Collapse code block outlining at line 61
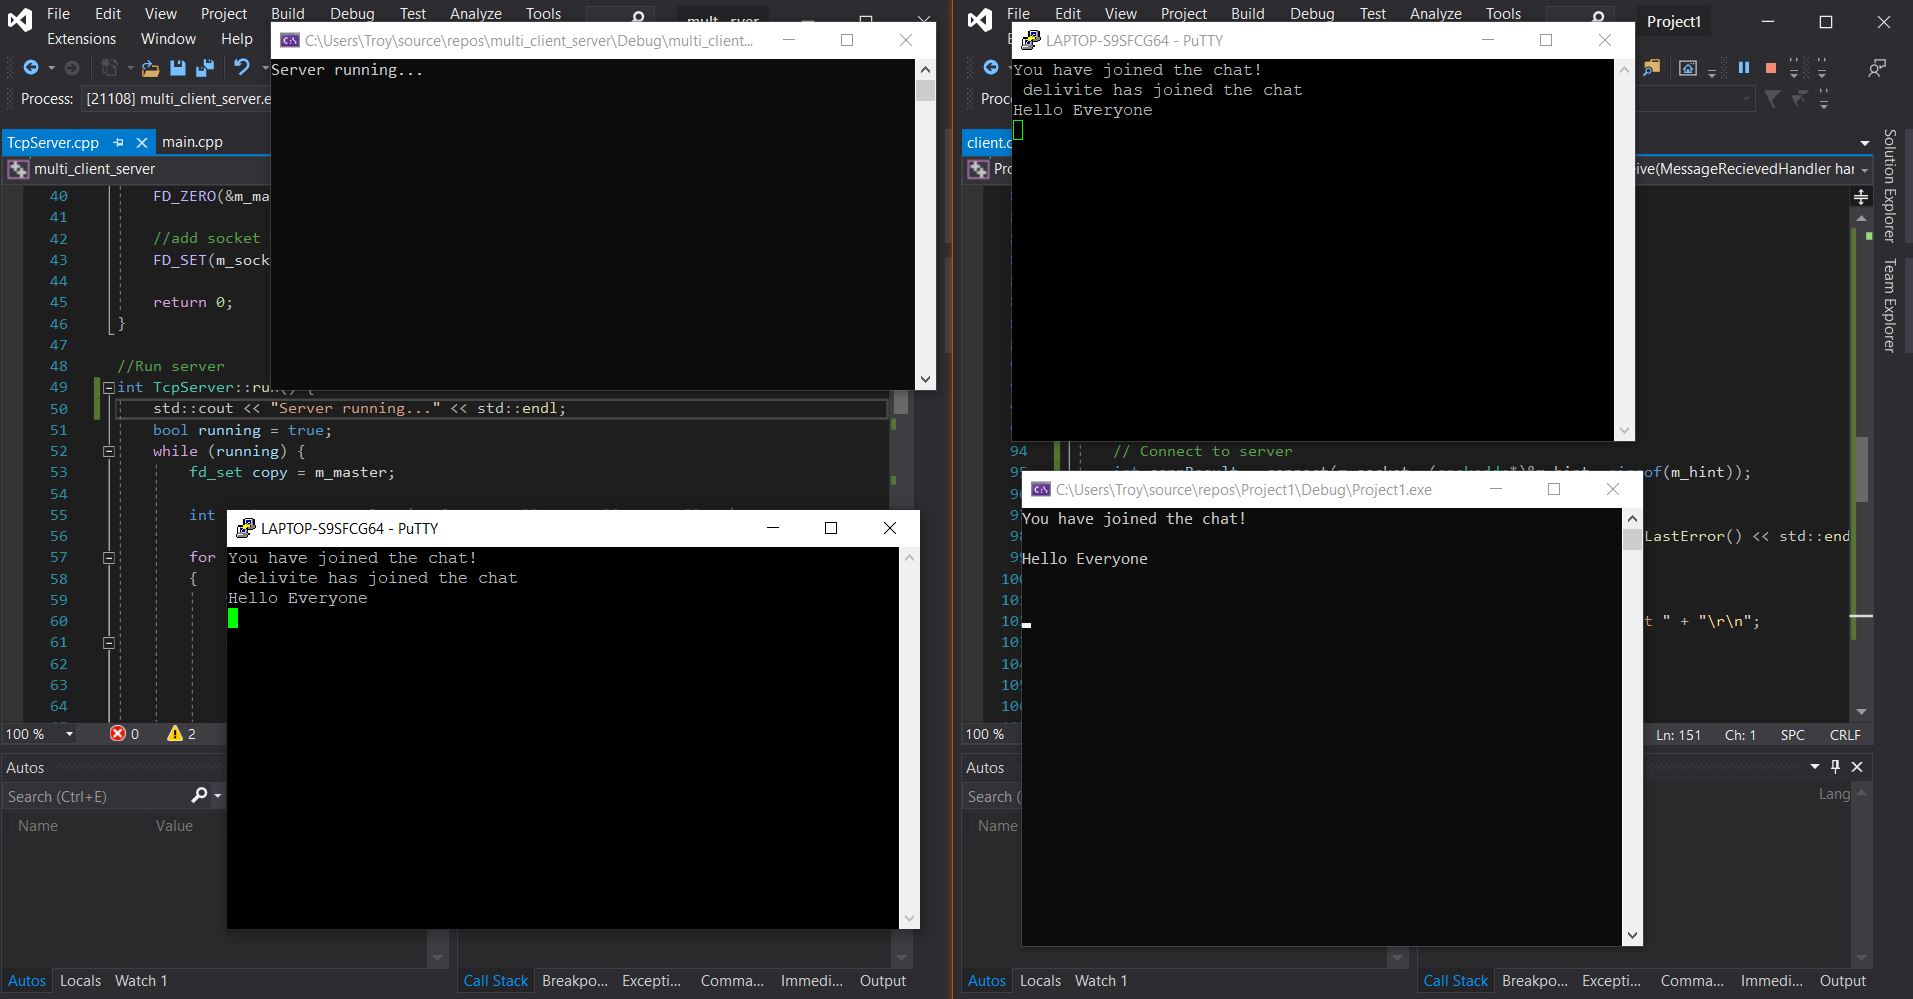The image size is (1913, 999). pyautogui.click(x=109, y=642)
